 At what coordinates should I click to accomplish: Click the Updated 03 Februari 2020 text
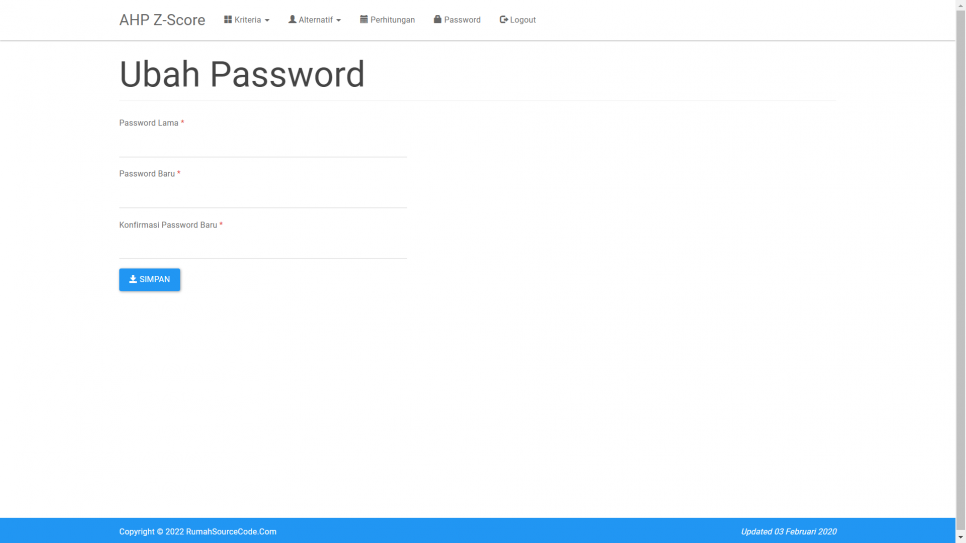(789, 531)
